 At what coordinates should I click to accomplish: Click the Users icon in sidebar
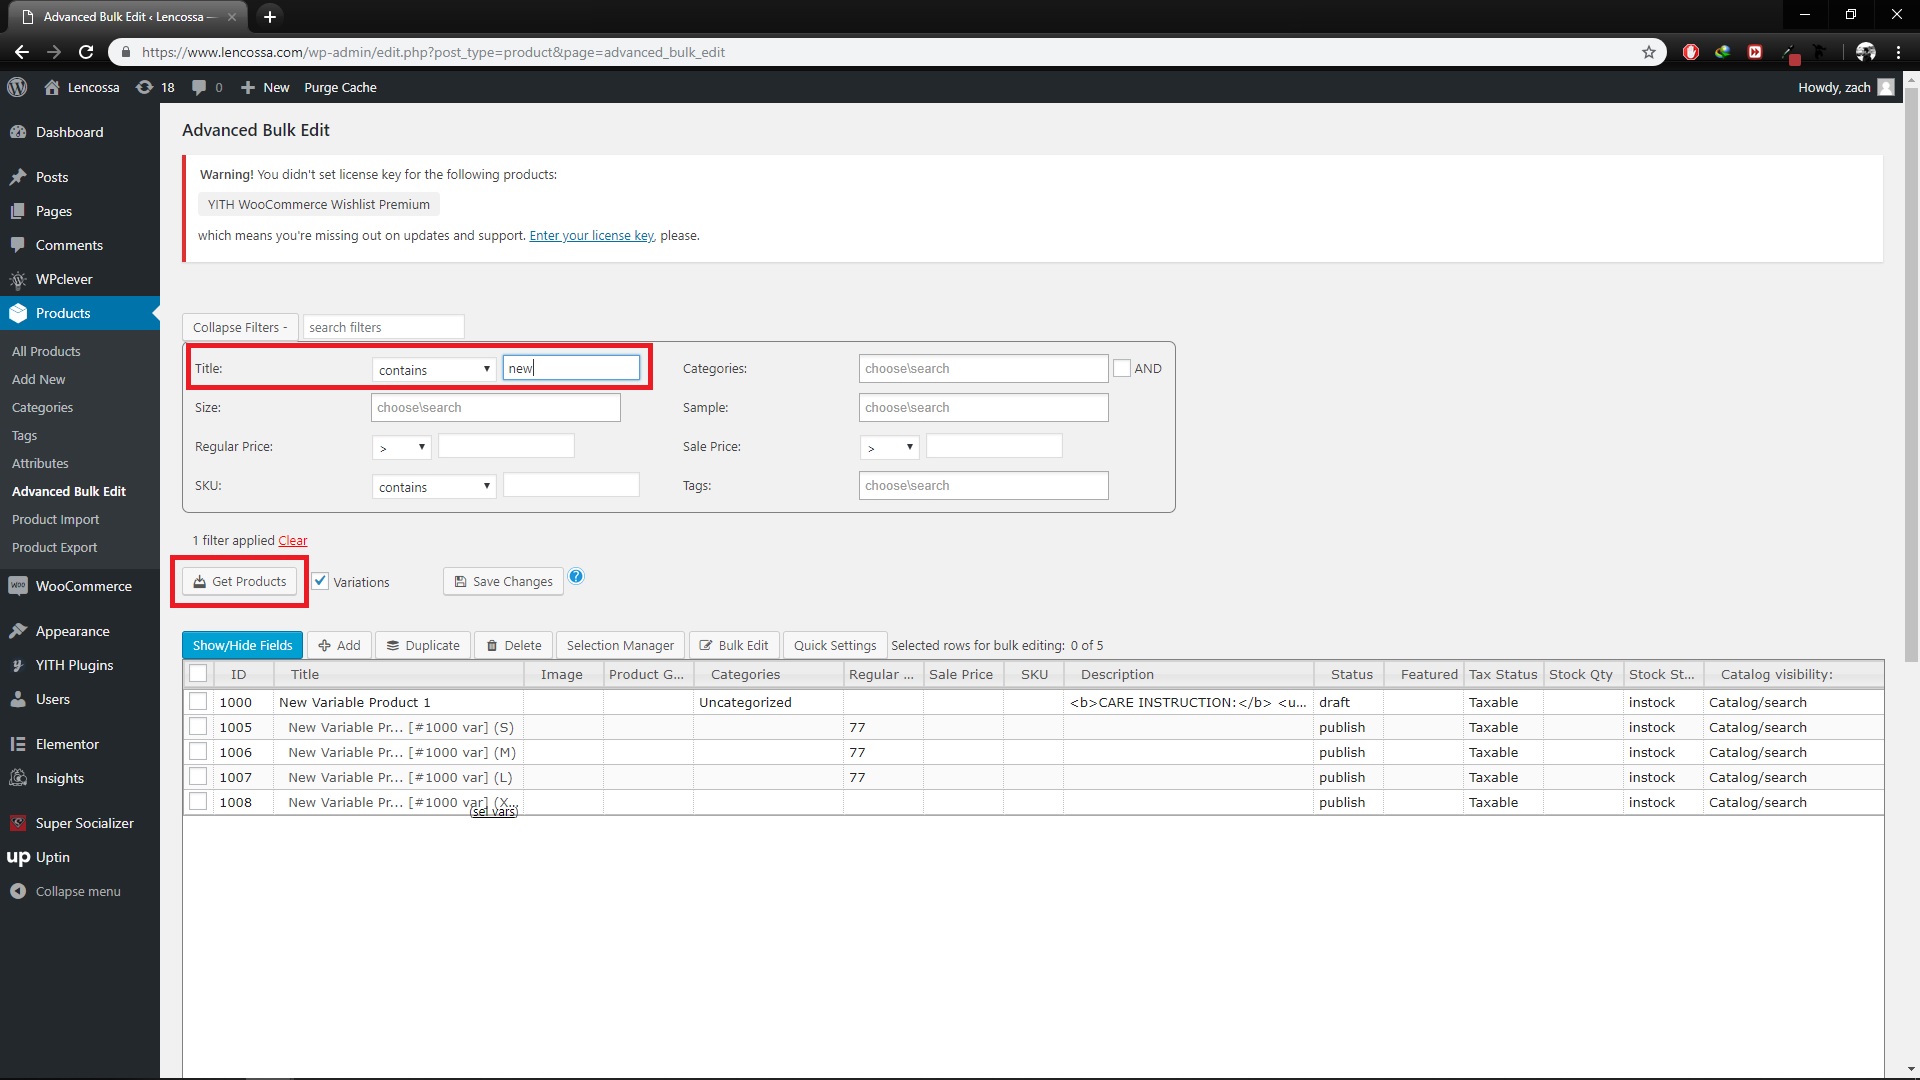18,699
